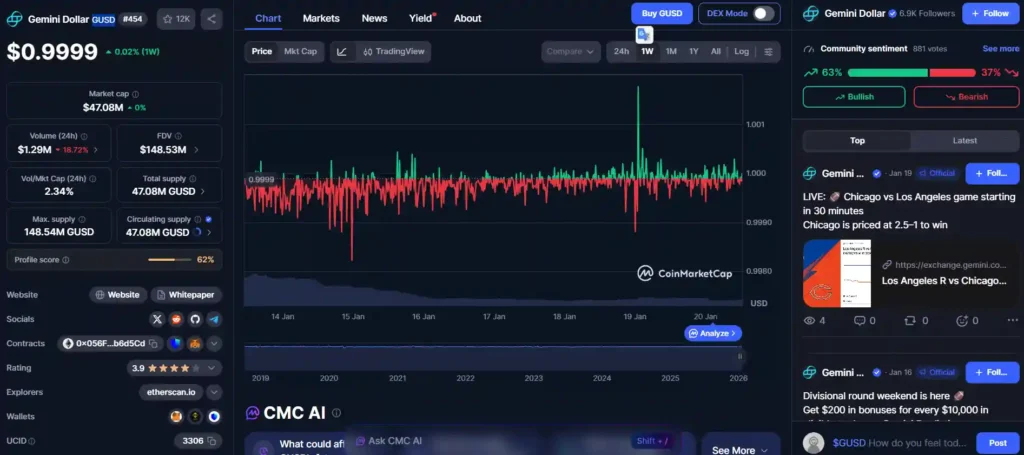The height and width of the screenshot is (455, 1024).
Task: Open the Los Angeles R vs Chicago thumbnail
Action: click(x=837, y=274)
